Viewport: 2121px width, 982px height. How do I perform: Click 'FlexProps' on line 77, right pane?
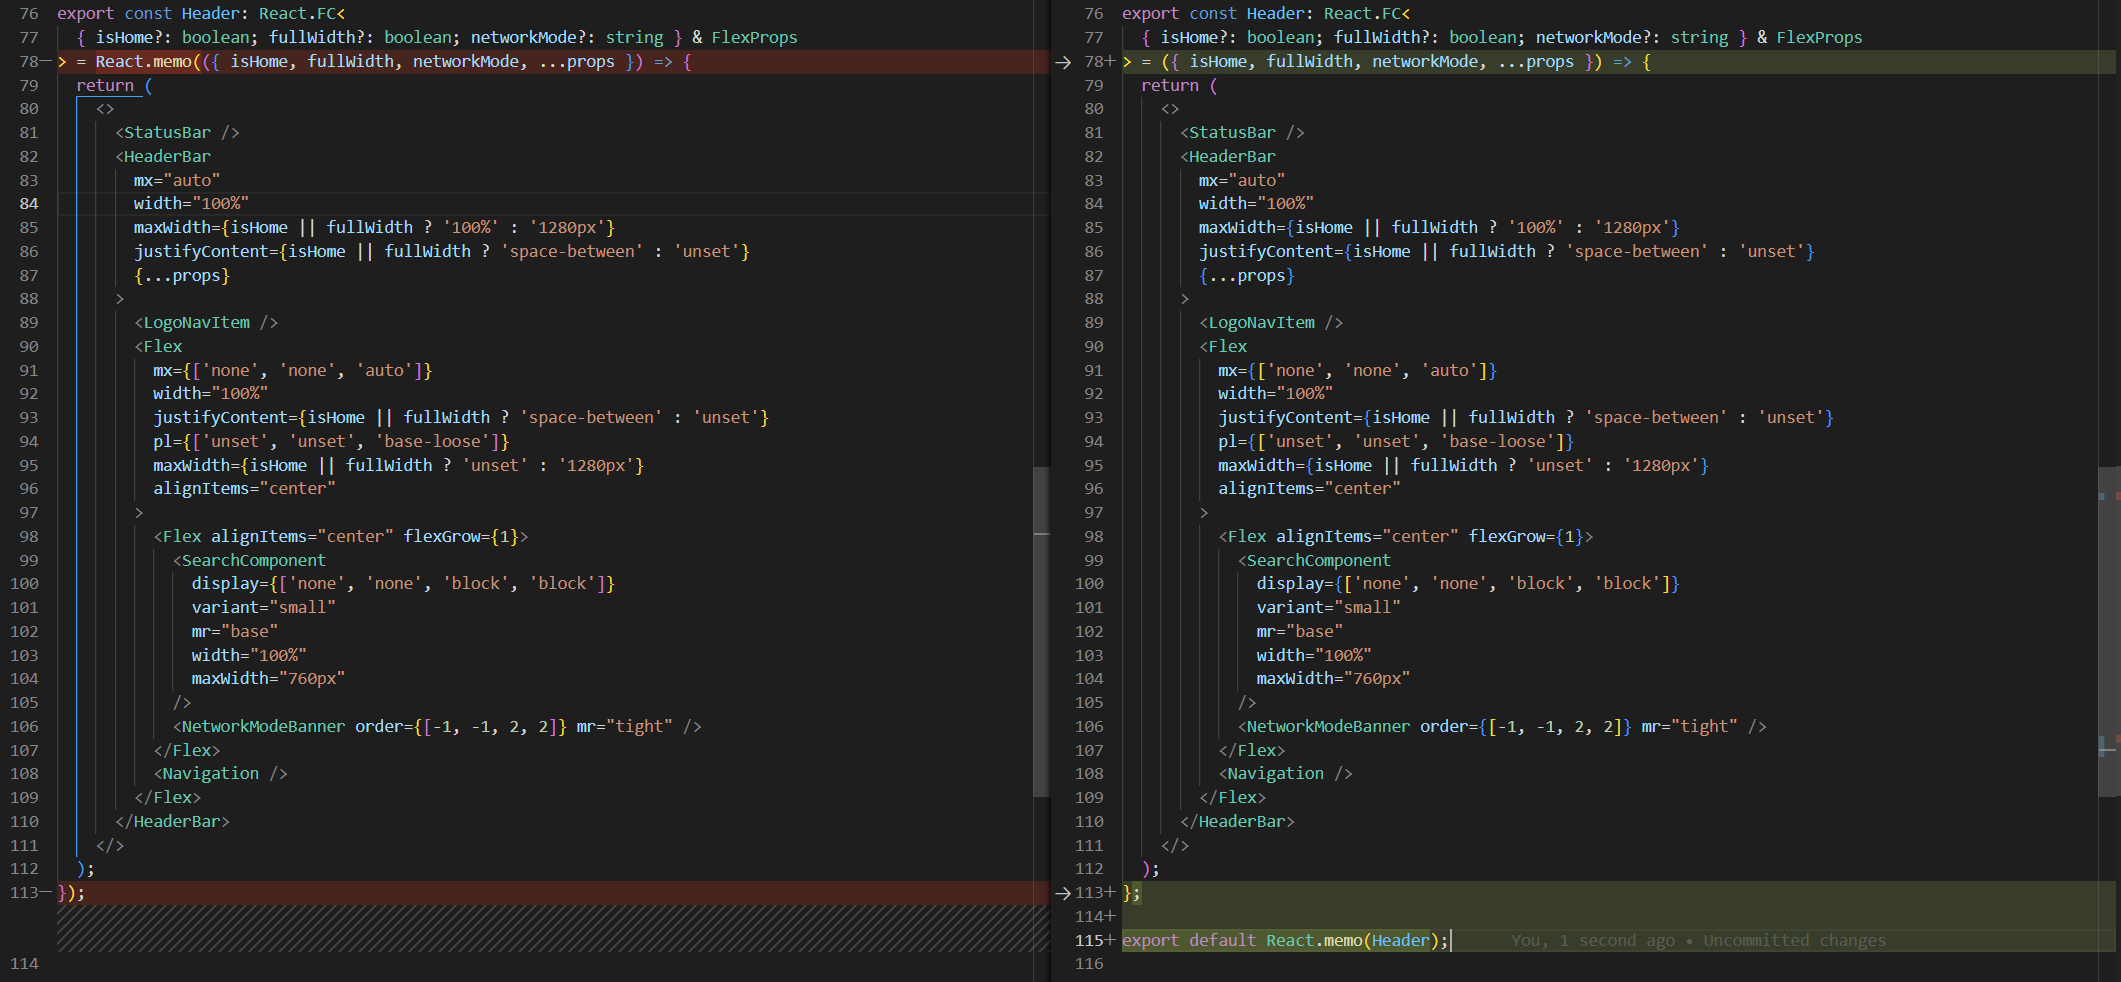point(1819,38)
